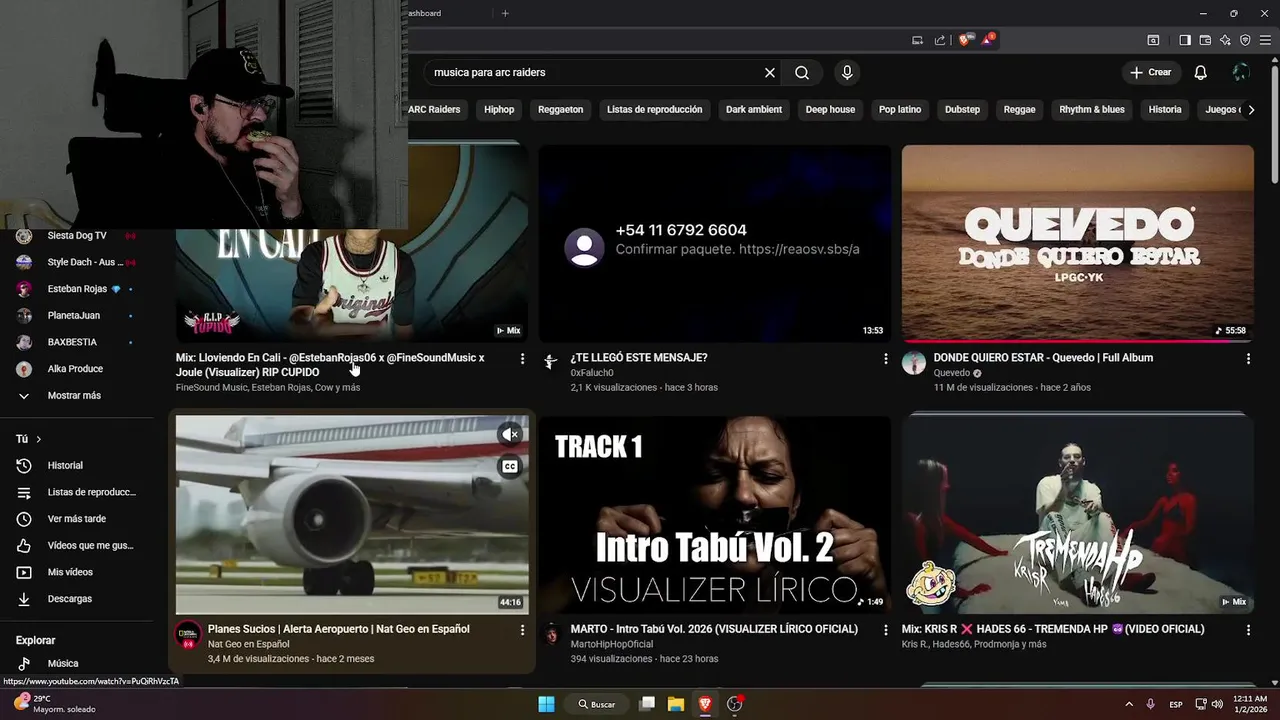The image size is (1280, 720).
Task: Open the taskbar weather widget
Action: [x=55, y=704]
